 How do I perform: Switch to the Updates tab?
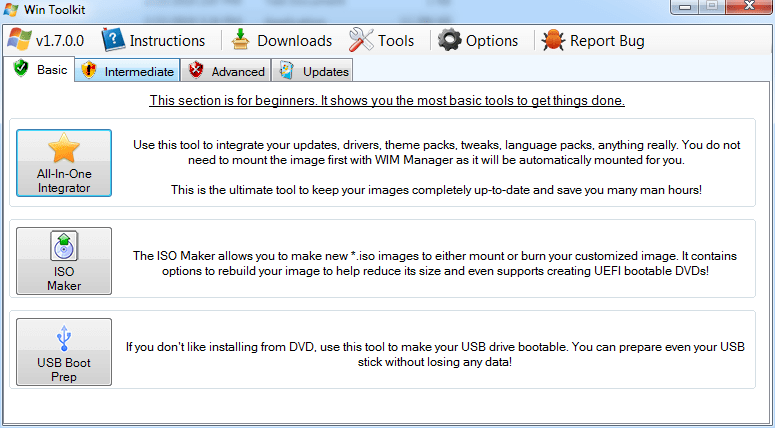tap(312, 71)
